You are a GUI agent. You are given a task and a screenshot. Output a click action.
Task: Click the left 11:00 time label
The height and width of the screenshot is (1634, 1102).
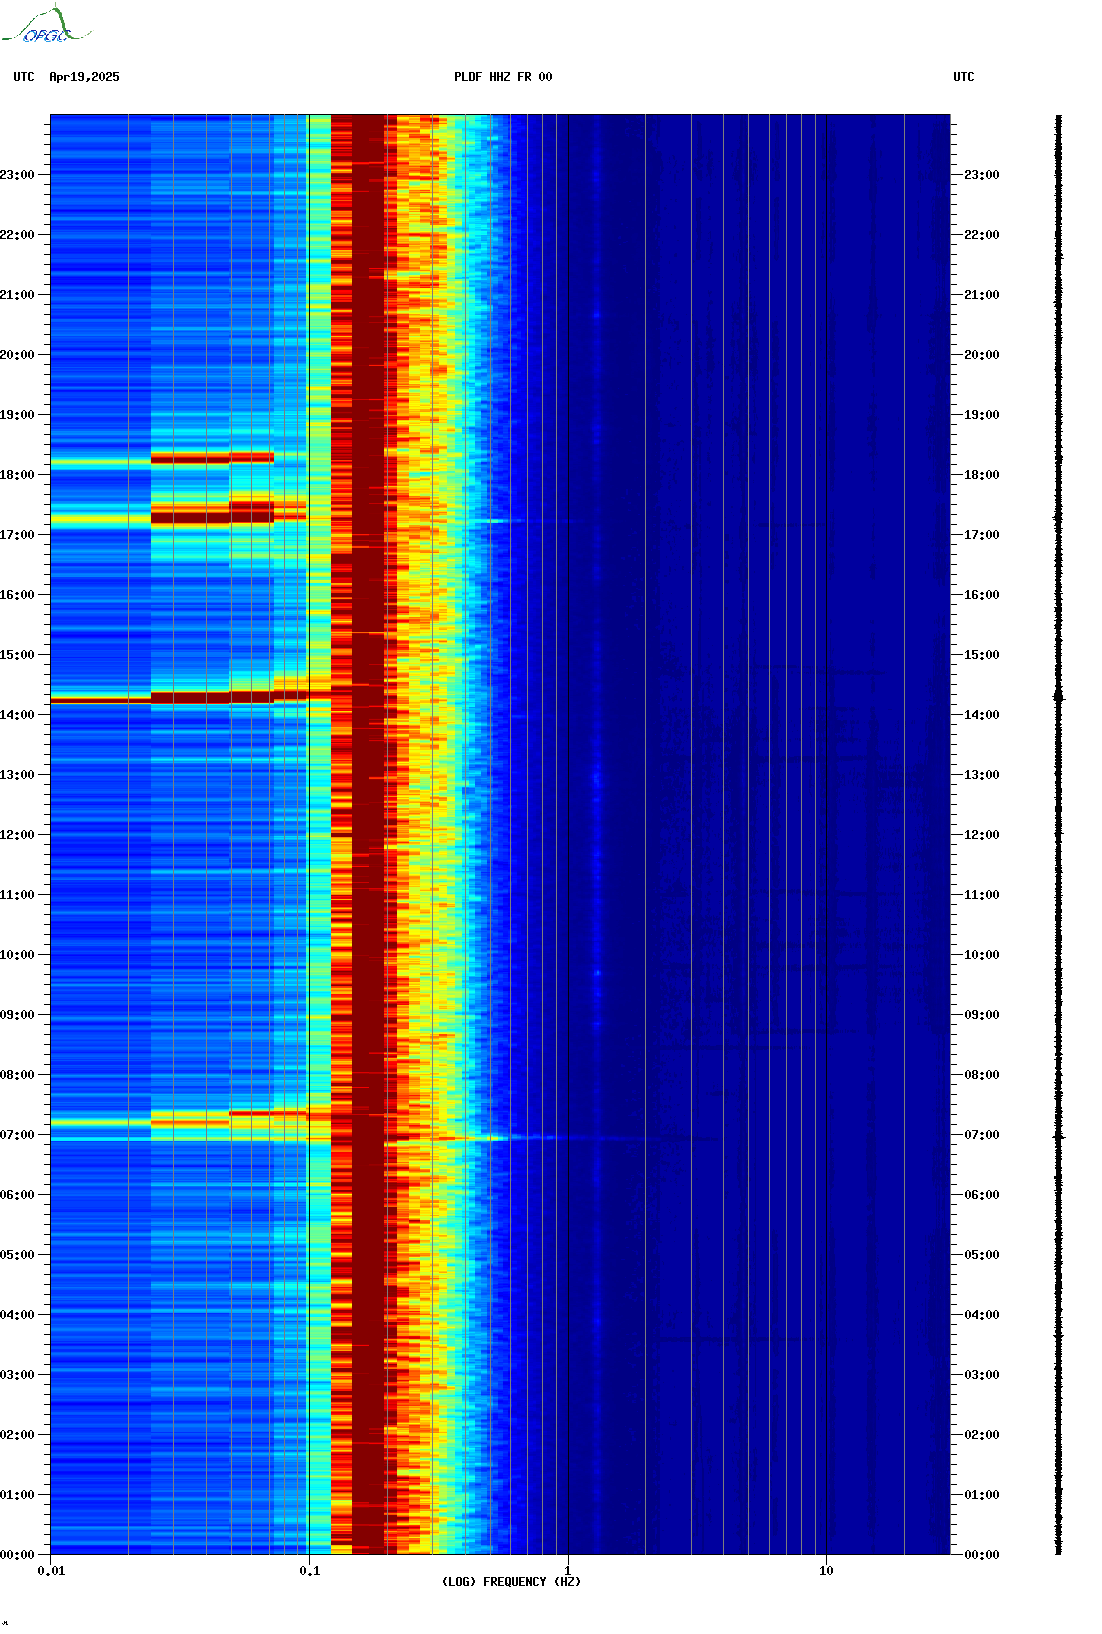[x=17, y=895]
